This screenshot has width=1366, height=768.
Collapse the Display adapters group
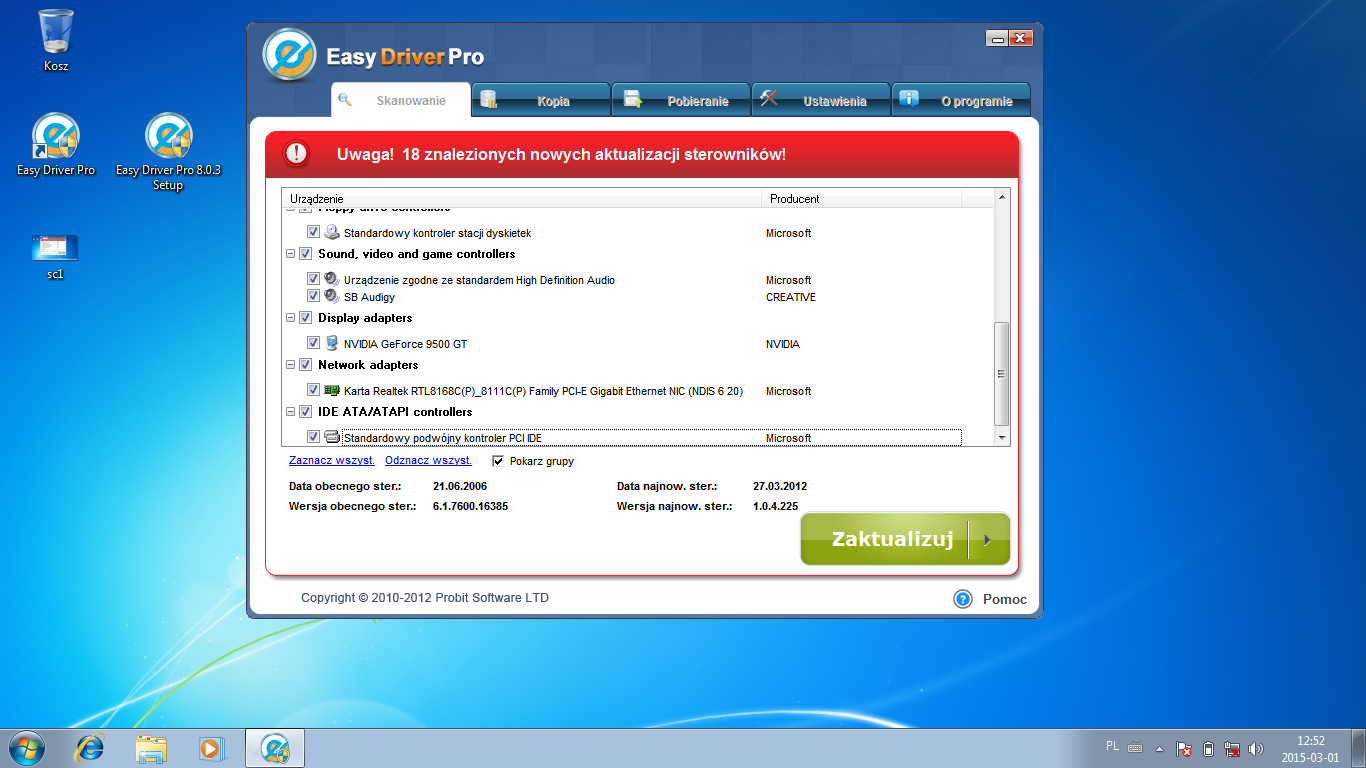click(x=291, y=318)
